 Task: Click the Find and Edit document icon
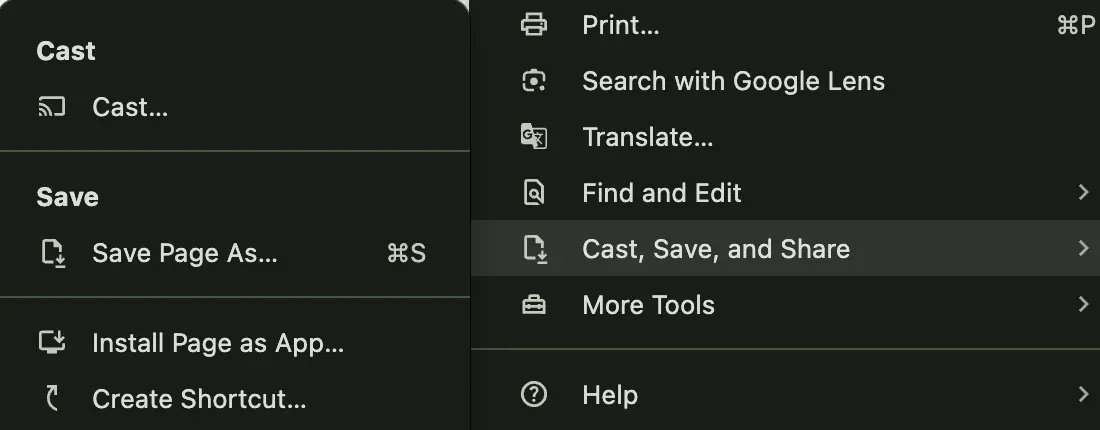[534, 193]
